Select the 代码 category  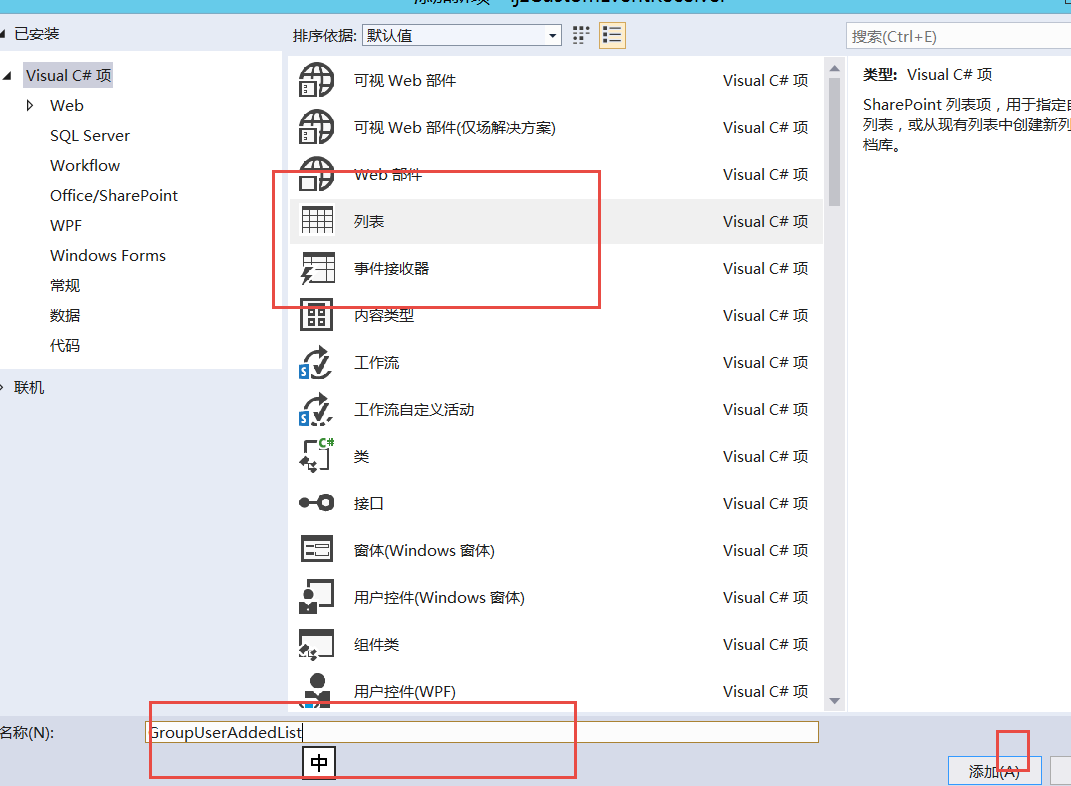65,346
